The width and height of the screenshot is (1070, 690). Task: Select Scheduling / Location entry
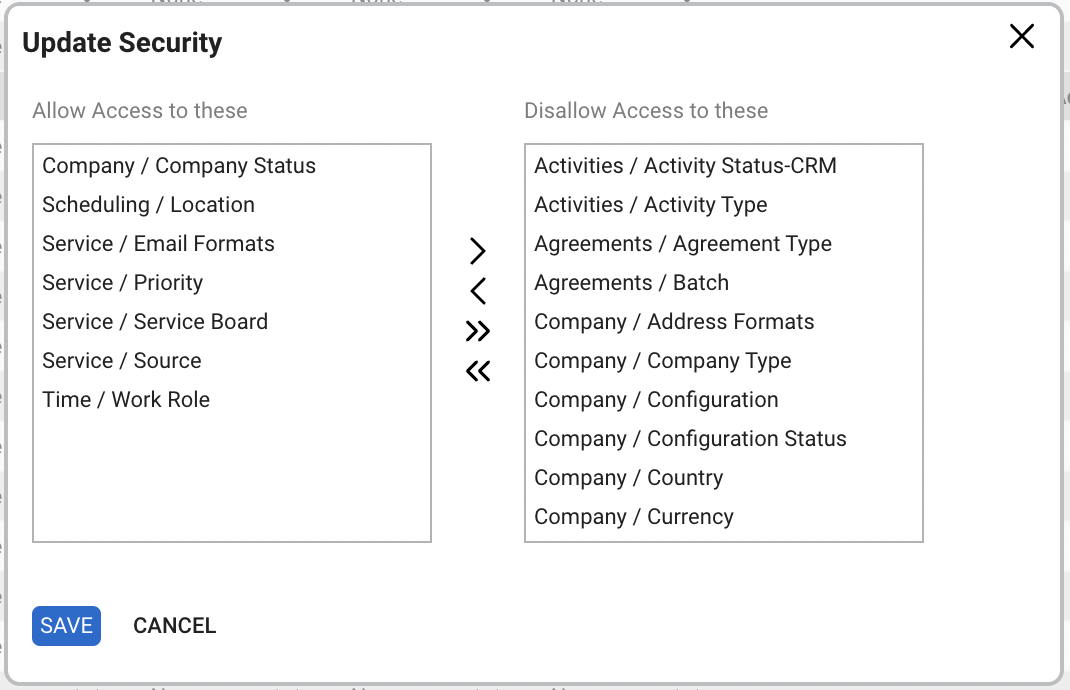pyautogui.click(x=148, y=205)
